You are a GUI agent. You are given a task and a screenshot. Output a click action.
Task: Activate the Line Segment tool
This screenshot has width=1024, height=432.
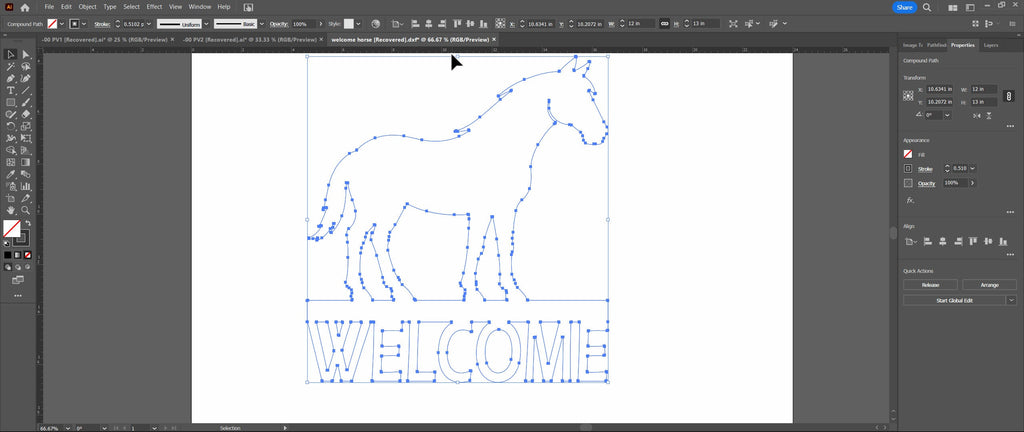pyautogui.click(x=26, y=90)
